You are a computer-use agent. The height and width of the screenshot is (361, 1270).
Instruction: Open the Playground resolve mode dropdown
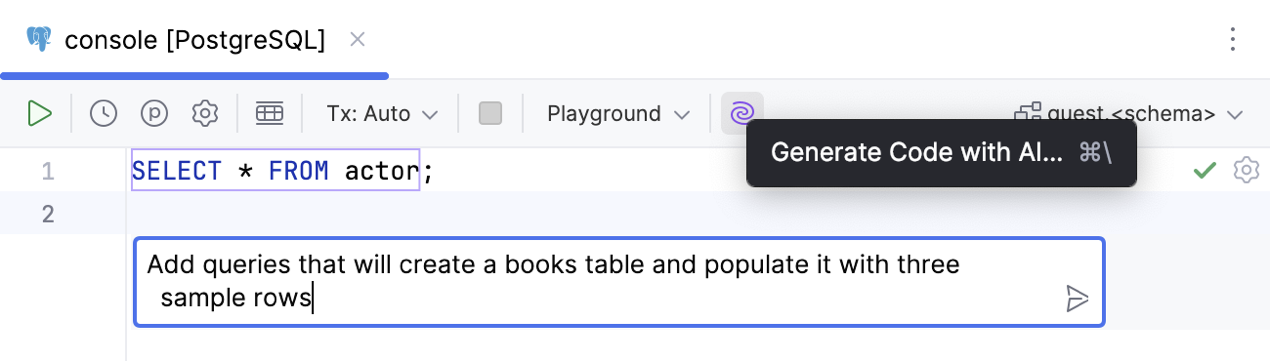tap(619, 114)
